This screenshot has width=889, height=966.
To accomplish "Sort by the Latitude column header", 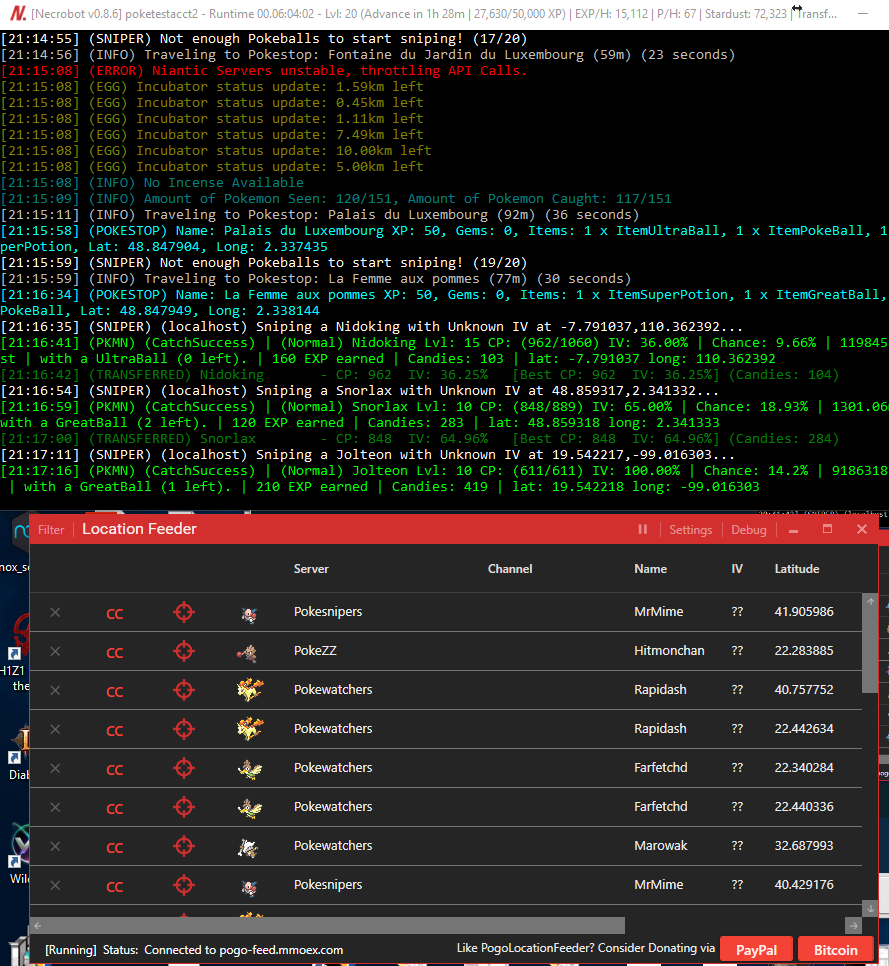I will (797, 569).
